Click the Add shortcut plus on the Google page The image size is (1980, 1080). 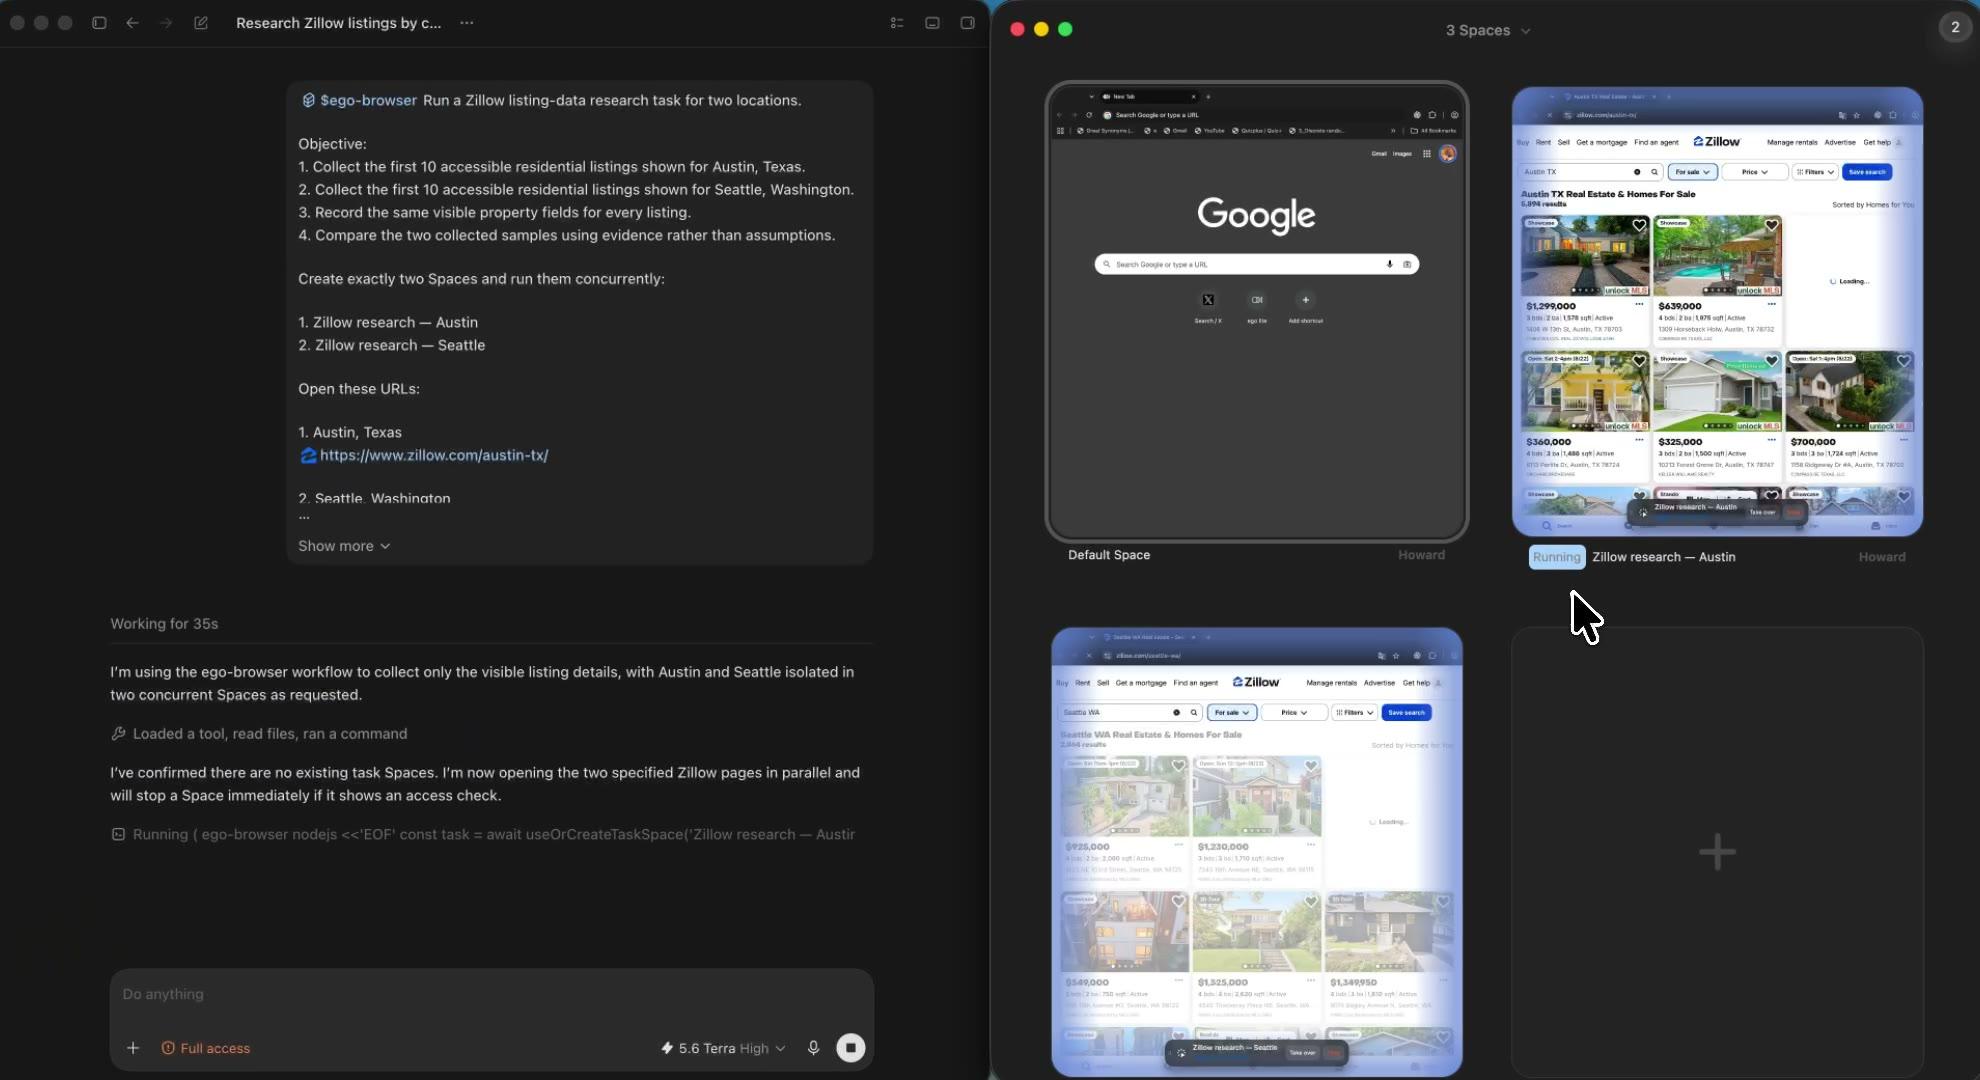[x=1305, y=300]
